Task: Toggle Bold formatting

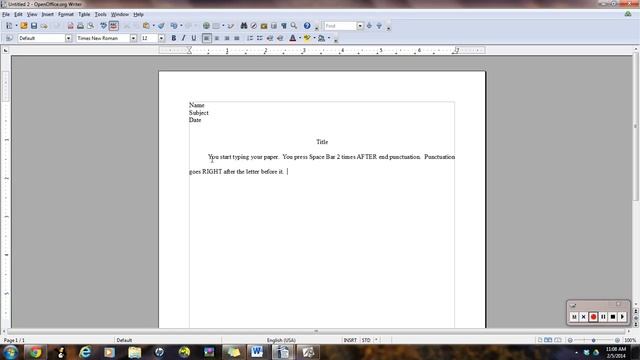Action: pos(173,38)
